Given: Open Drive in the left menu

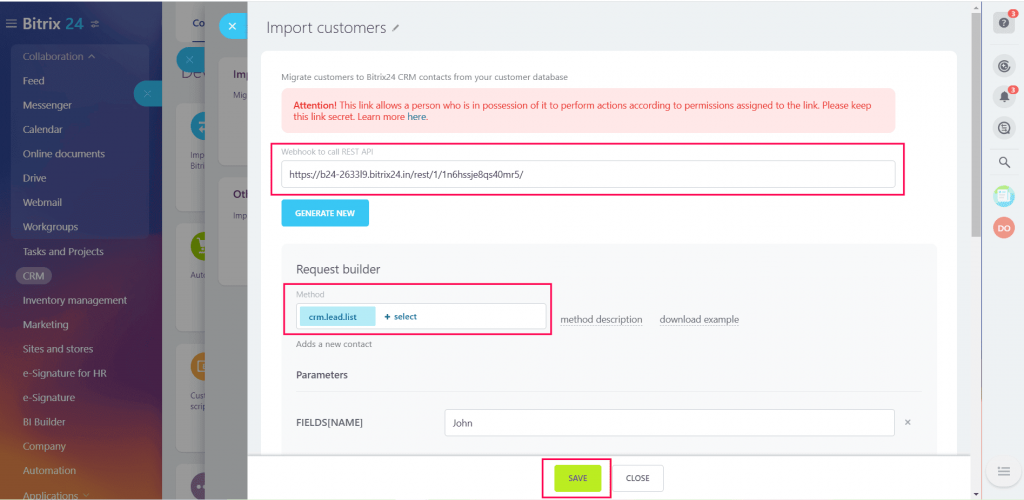Looking at the screenshot, I should (35, 178).
